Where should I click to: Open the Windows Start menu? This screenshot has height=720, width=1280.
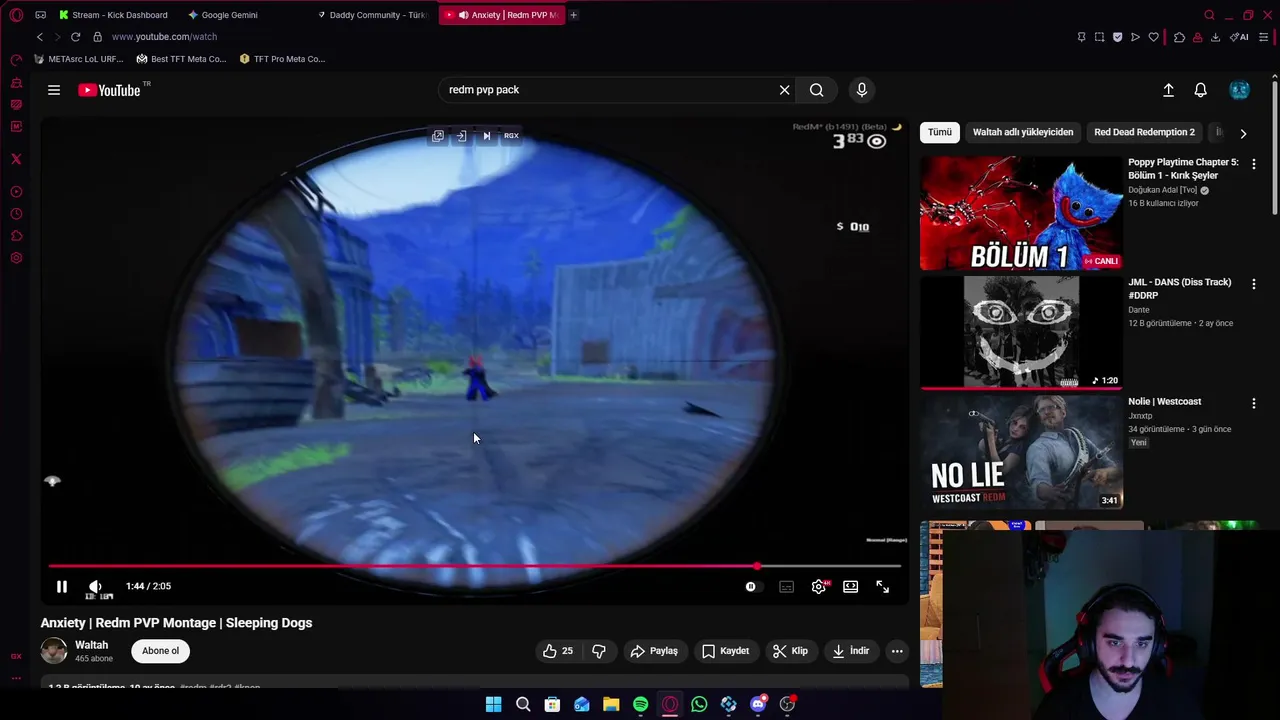click(493, 704)
